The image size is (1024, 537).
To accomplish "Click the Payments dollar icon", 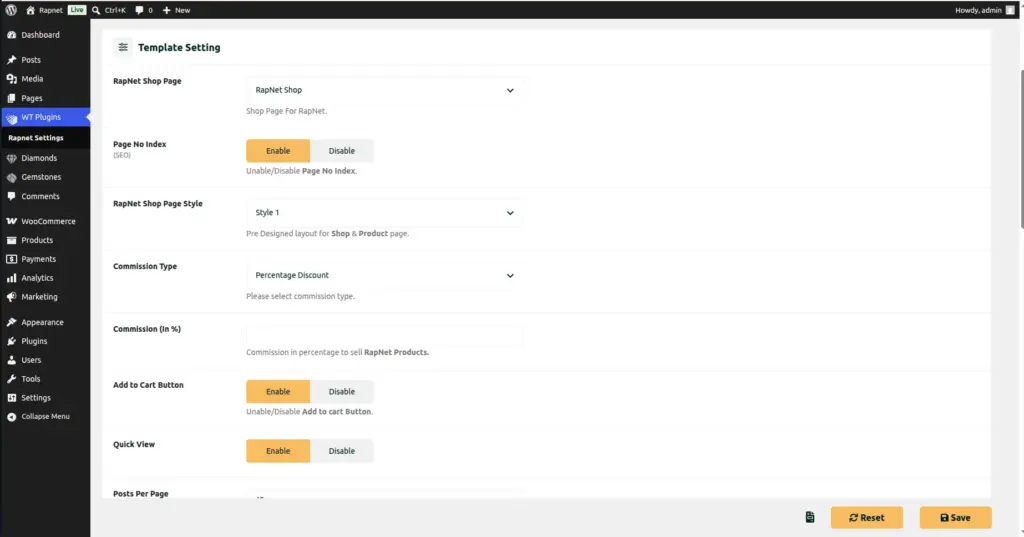I will pyautogui.click(x=11, y=259).
